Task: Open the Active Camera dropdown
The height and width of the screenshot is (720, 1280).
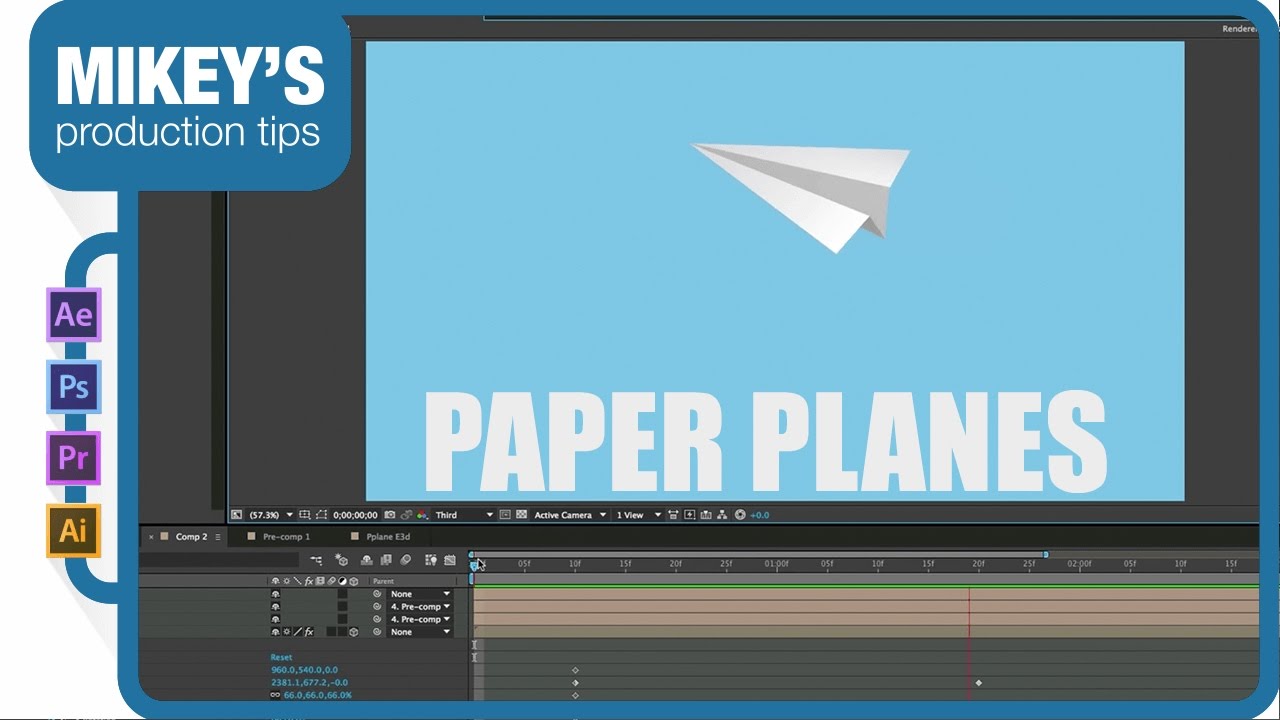Action: tap(570, 515)
